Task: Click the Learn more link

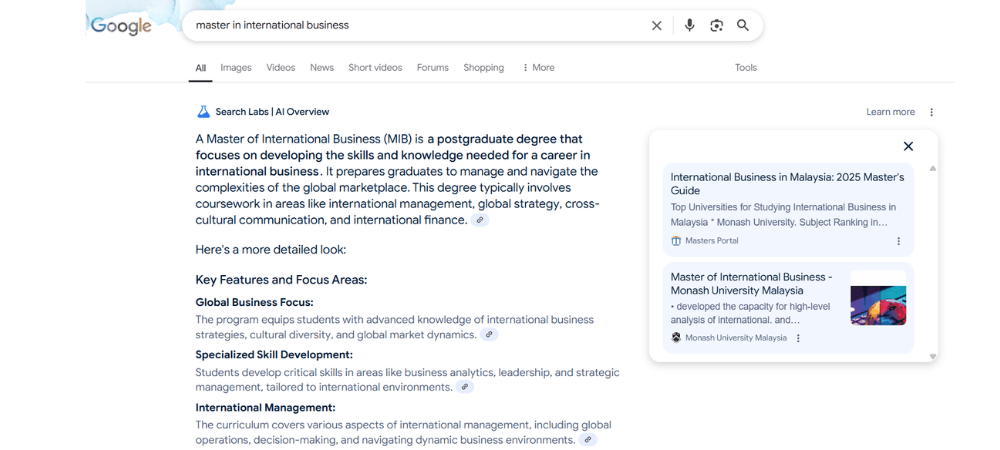Action: (890, 112)
